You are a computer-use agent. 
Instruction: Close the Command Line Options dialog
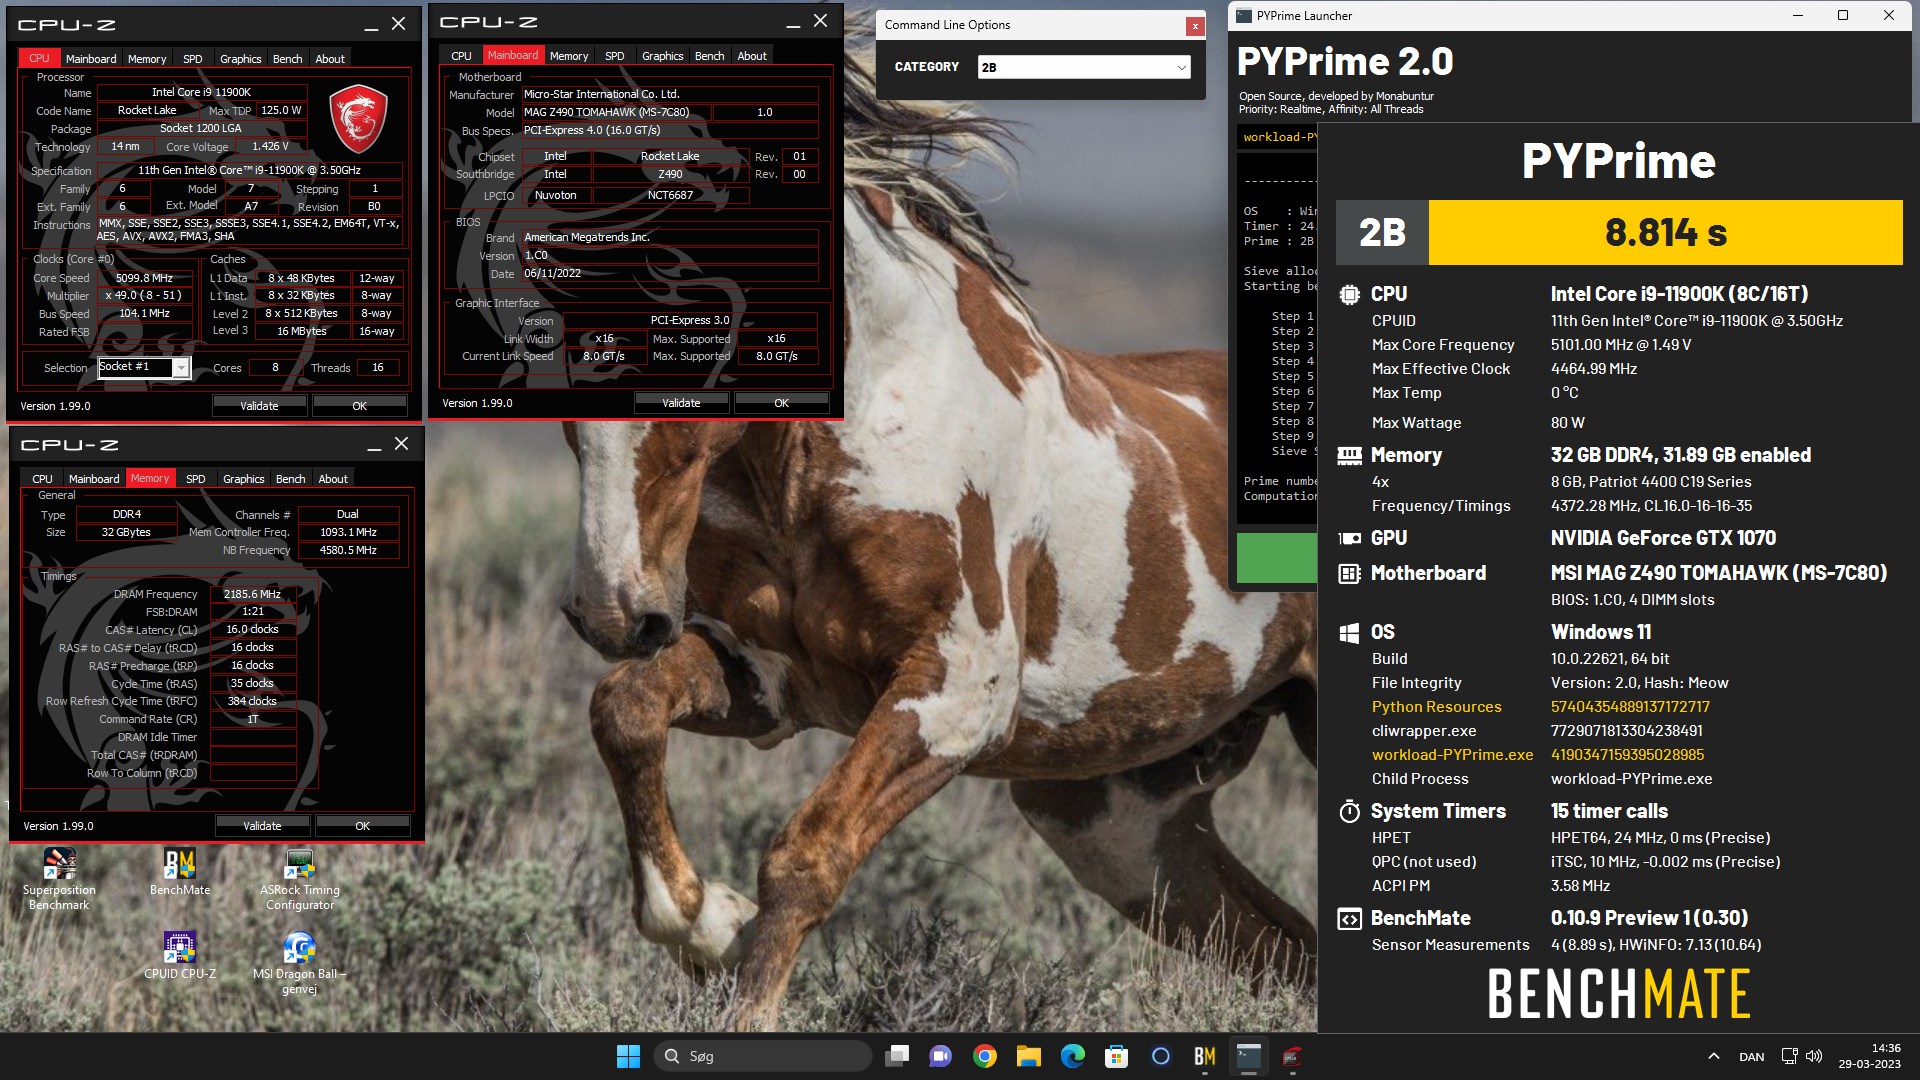tap(1195, 27)
